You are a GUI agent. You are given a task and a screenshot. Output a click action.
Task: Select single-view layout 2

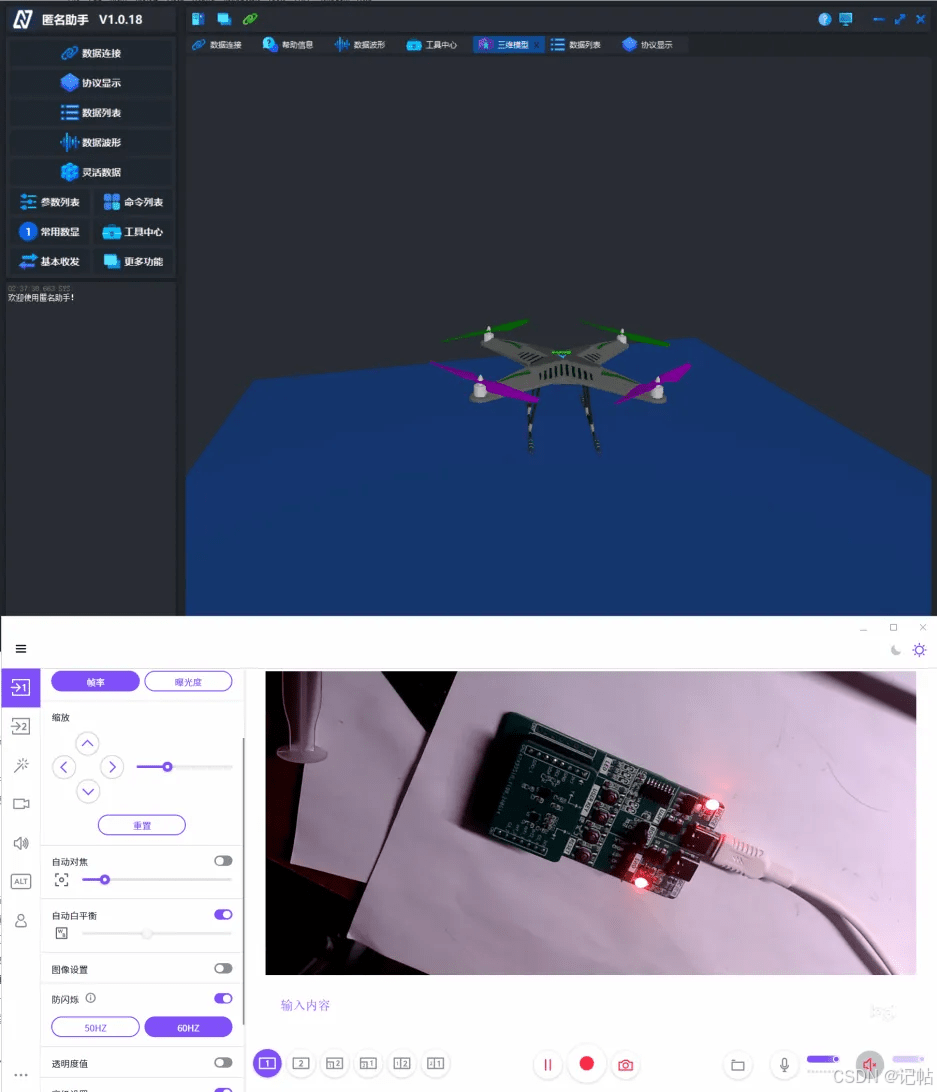[x=301, y=1063]
